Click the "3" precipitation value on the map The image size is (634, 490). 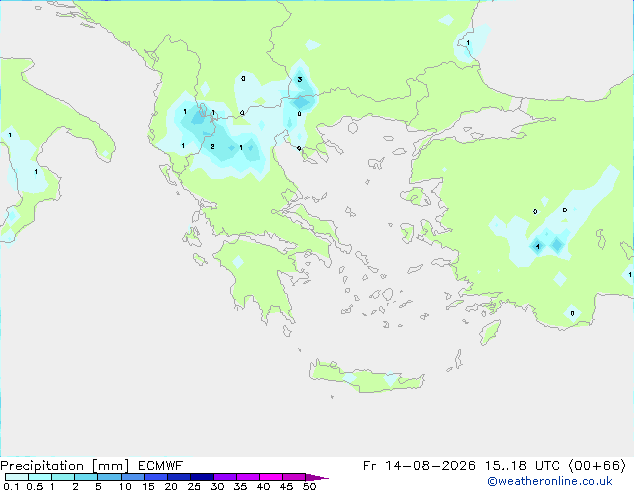pos(300,79)
